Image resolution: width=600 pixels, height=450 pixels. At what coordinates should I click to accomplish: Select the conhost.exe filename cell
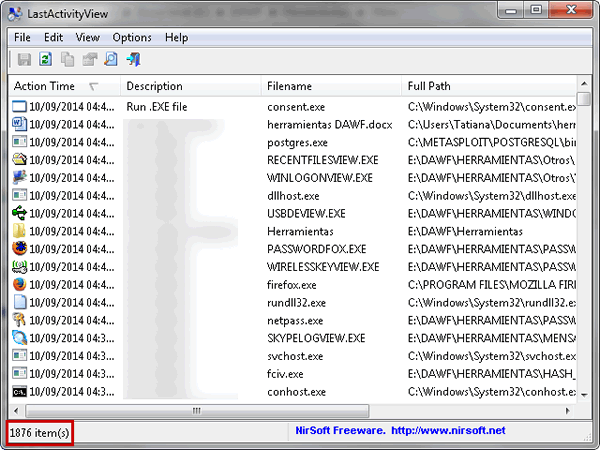296,392
